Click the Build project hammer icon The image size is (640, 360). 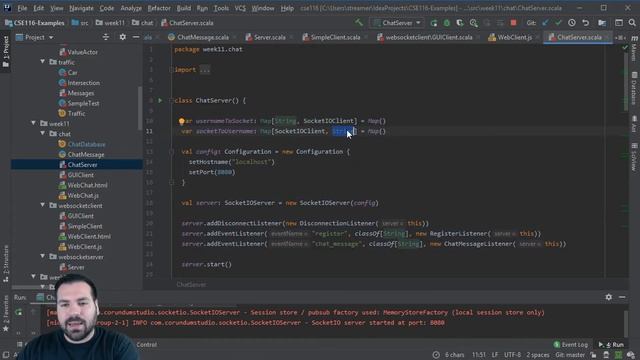point(358,23)
